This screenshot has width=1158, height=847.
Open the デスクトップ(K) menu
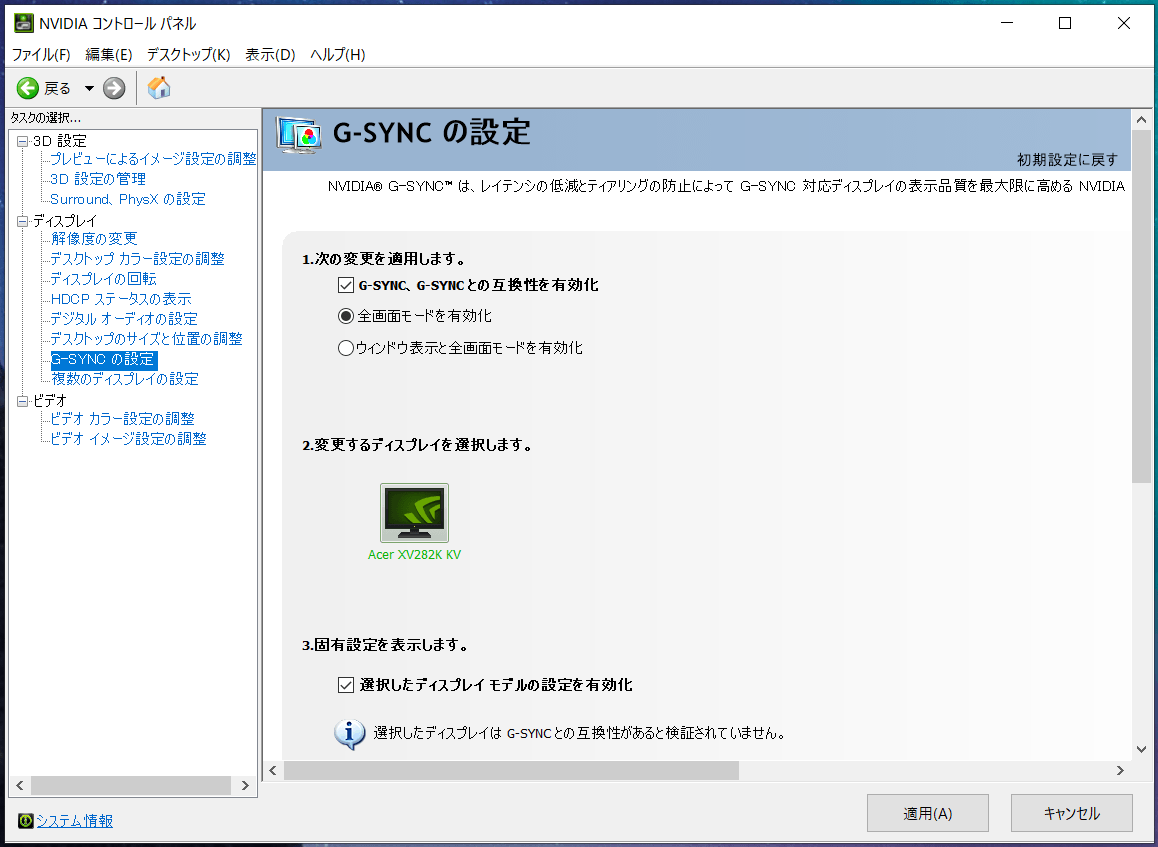pyautogui.click(x=188, y=55)
